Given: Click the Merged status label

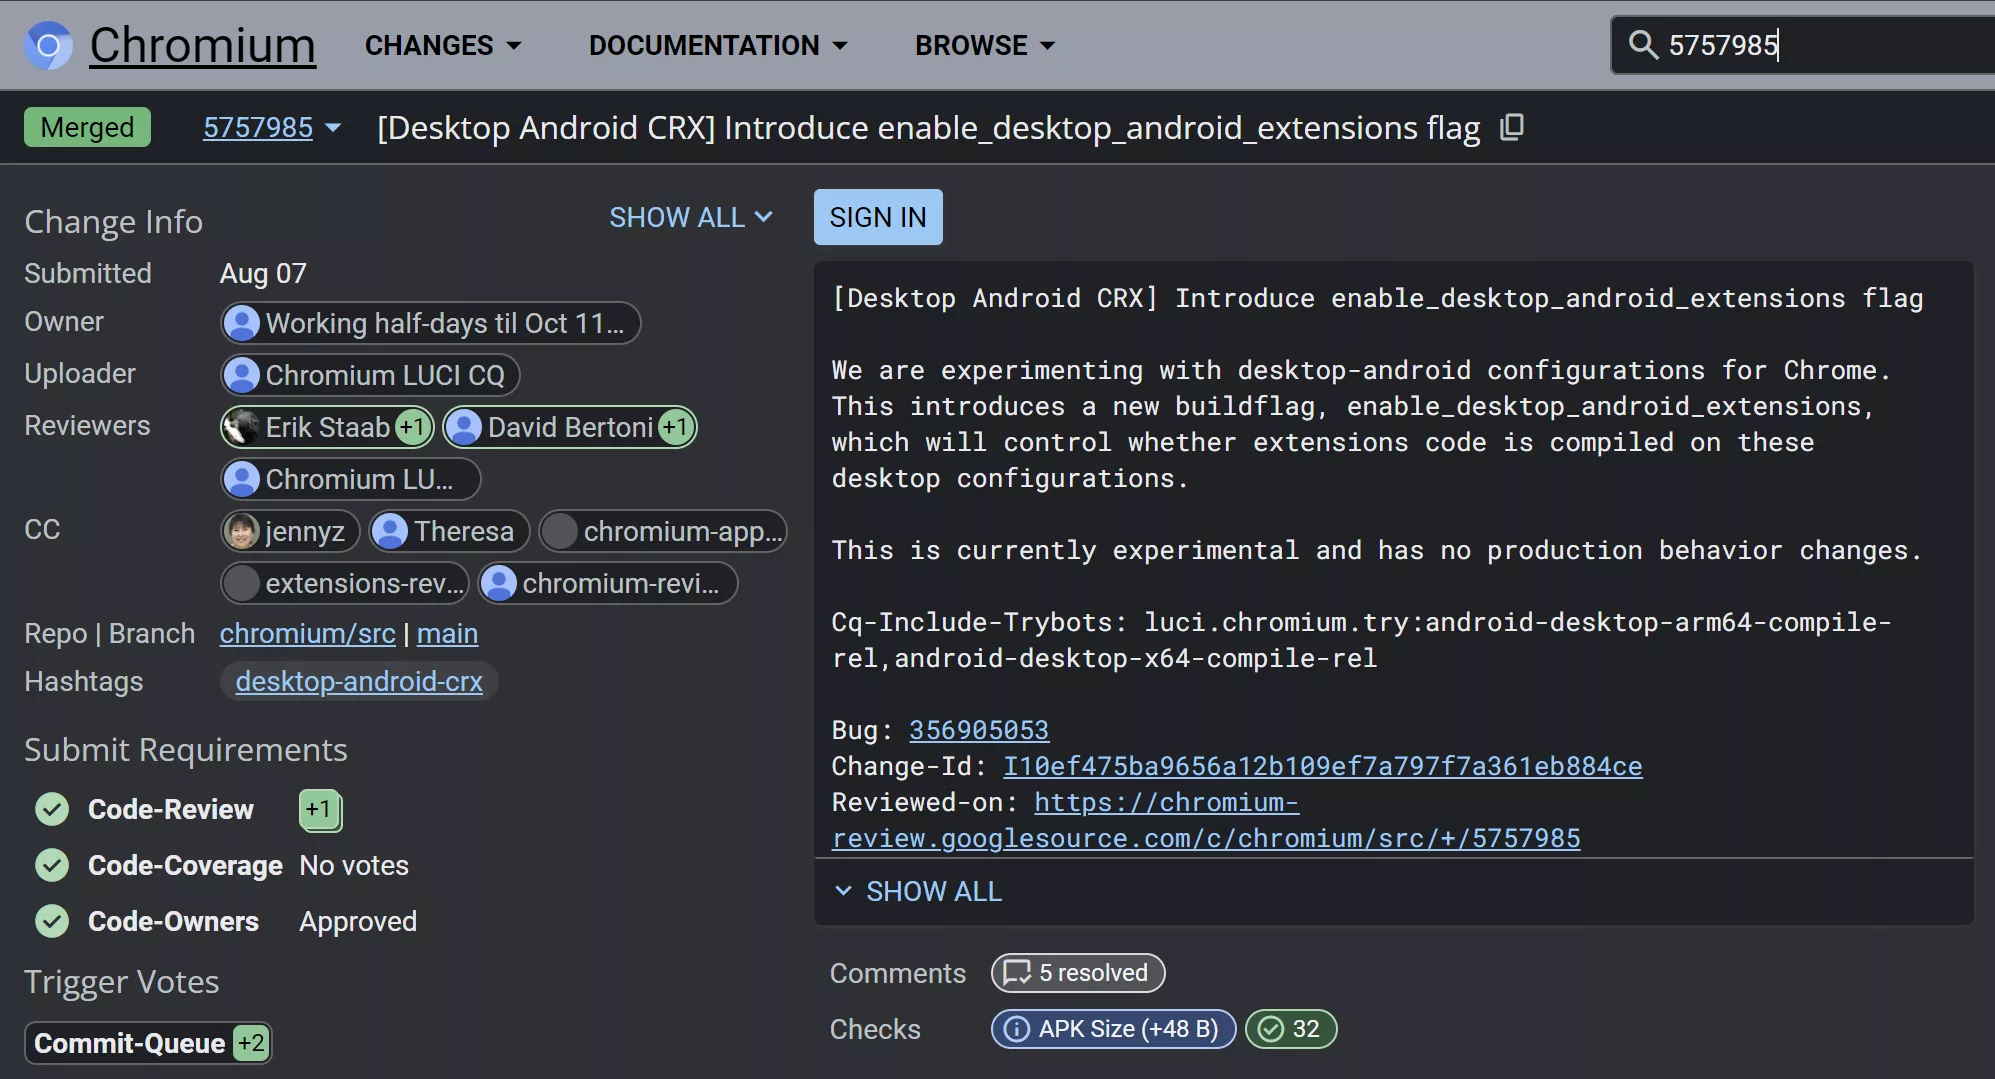Looking at the screenshot, I should coord(87,127).
